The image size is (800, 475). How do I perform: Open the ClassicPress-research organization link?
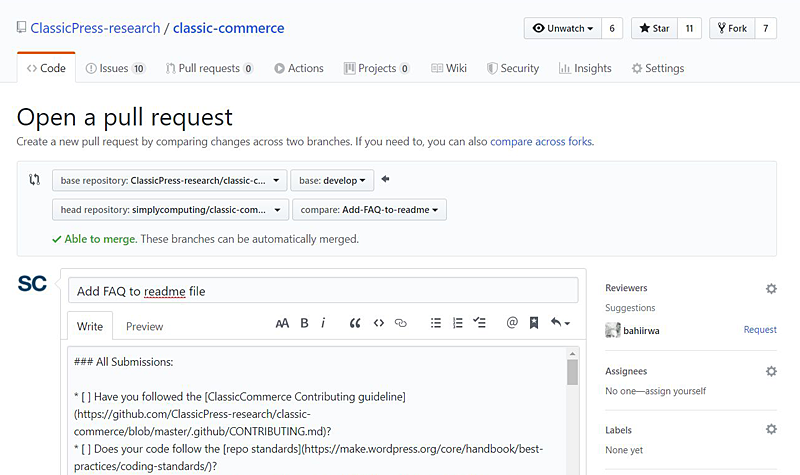pos(95,28)
